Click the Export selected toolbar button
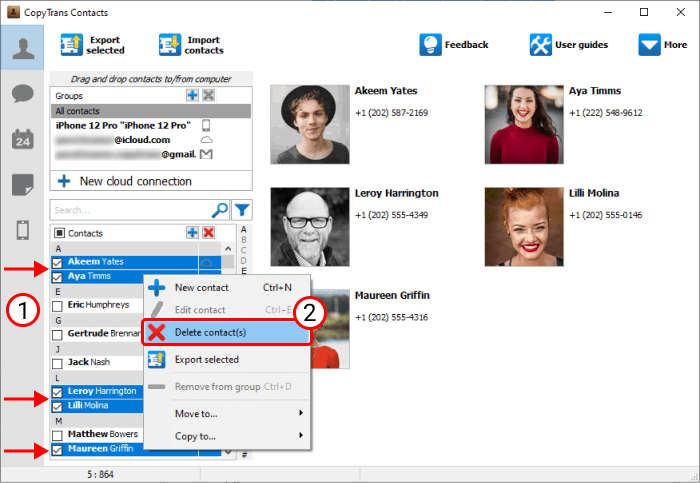This screenshot has height=483, width=700. [x=93, y=45]
